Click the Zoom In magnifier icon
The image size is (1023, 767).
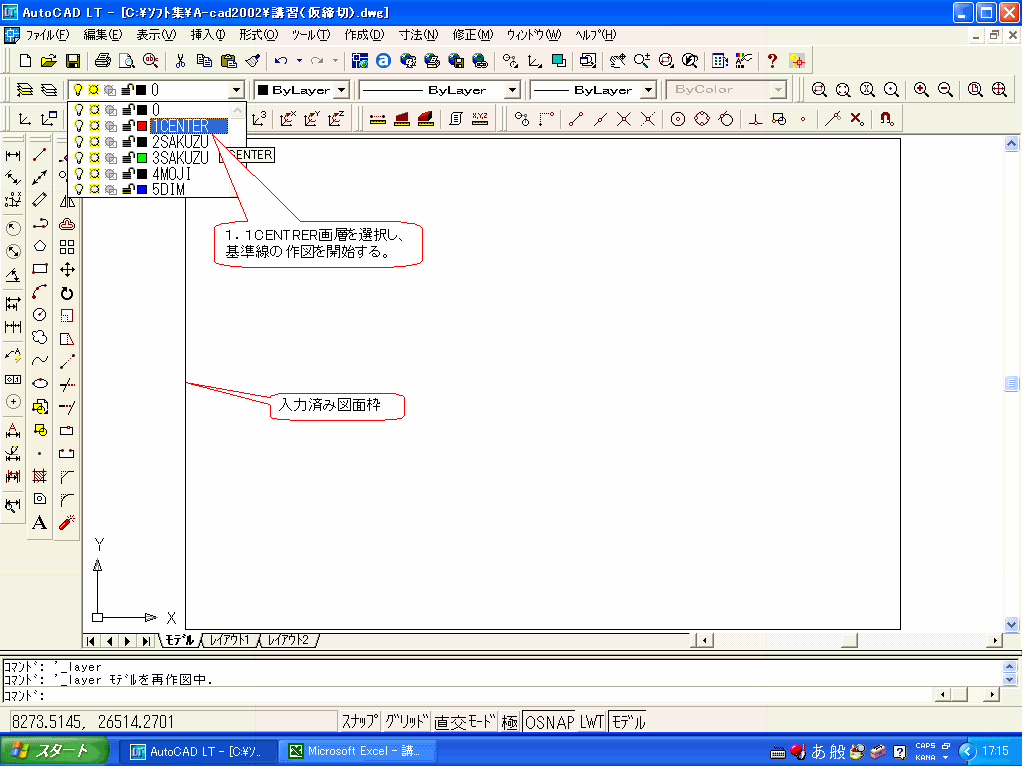pos(921,89)
